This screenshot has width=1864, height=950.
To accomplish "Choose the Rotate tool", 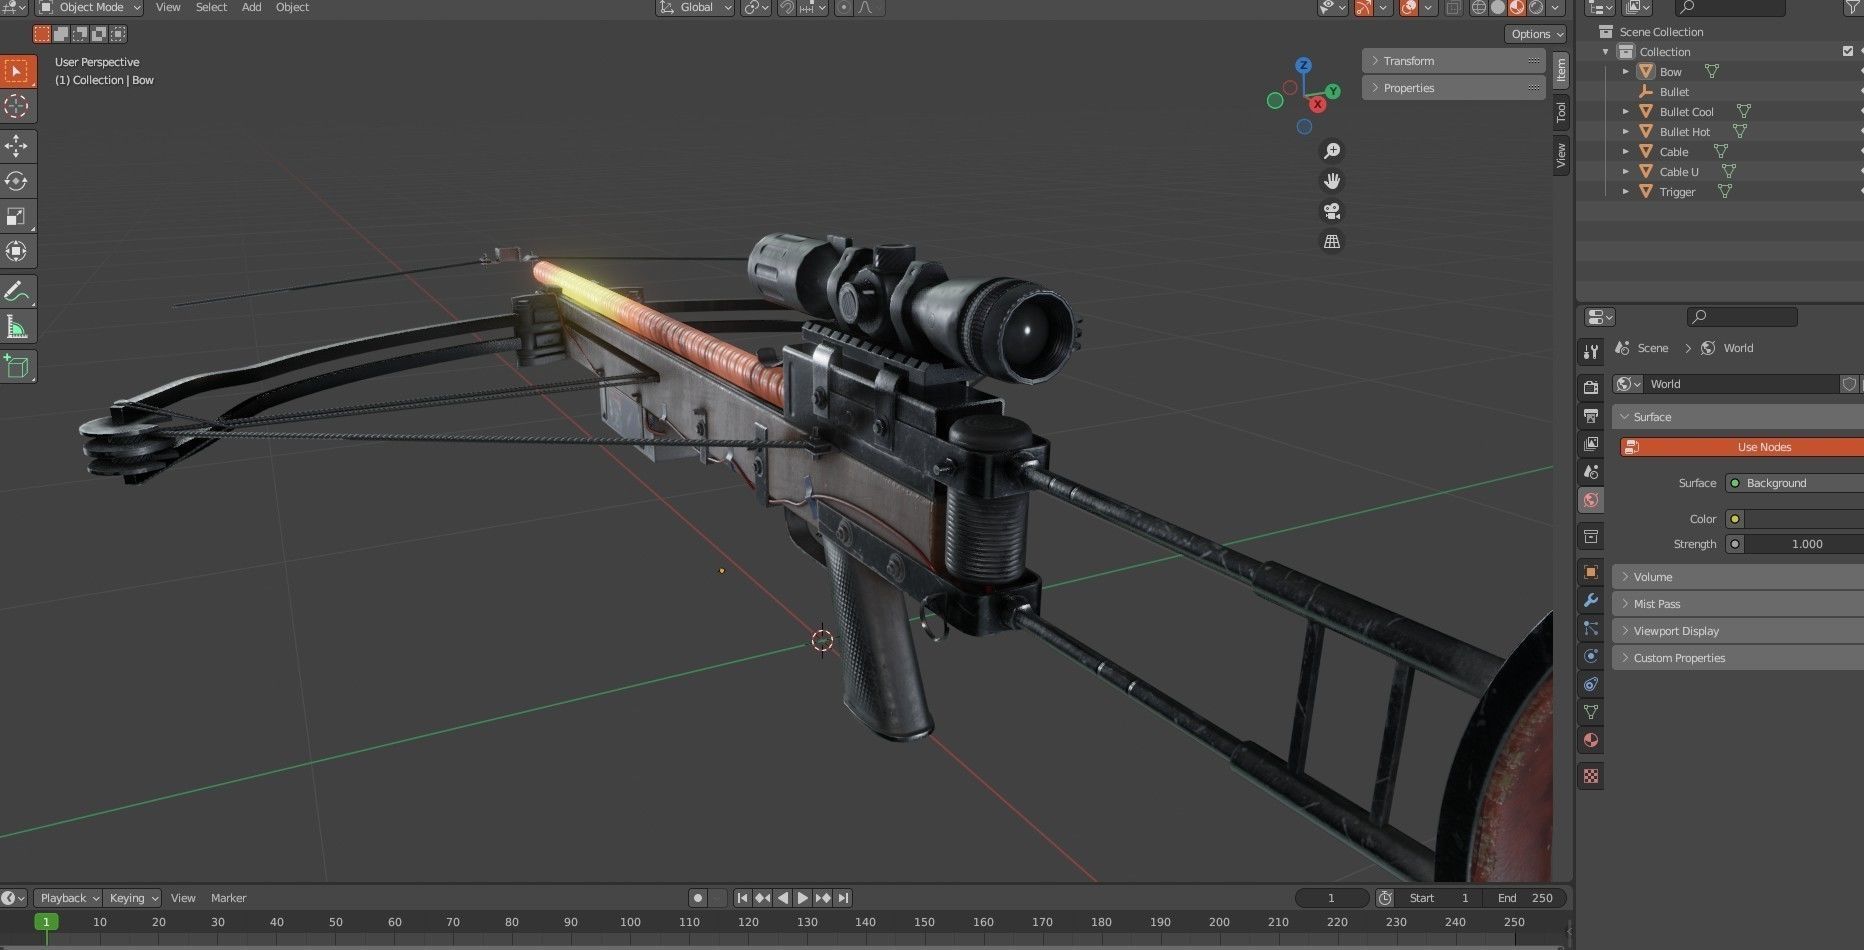I will pyautogui.click(x=17, y=181).
